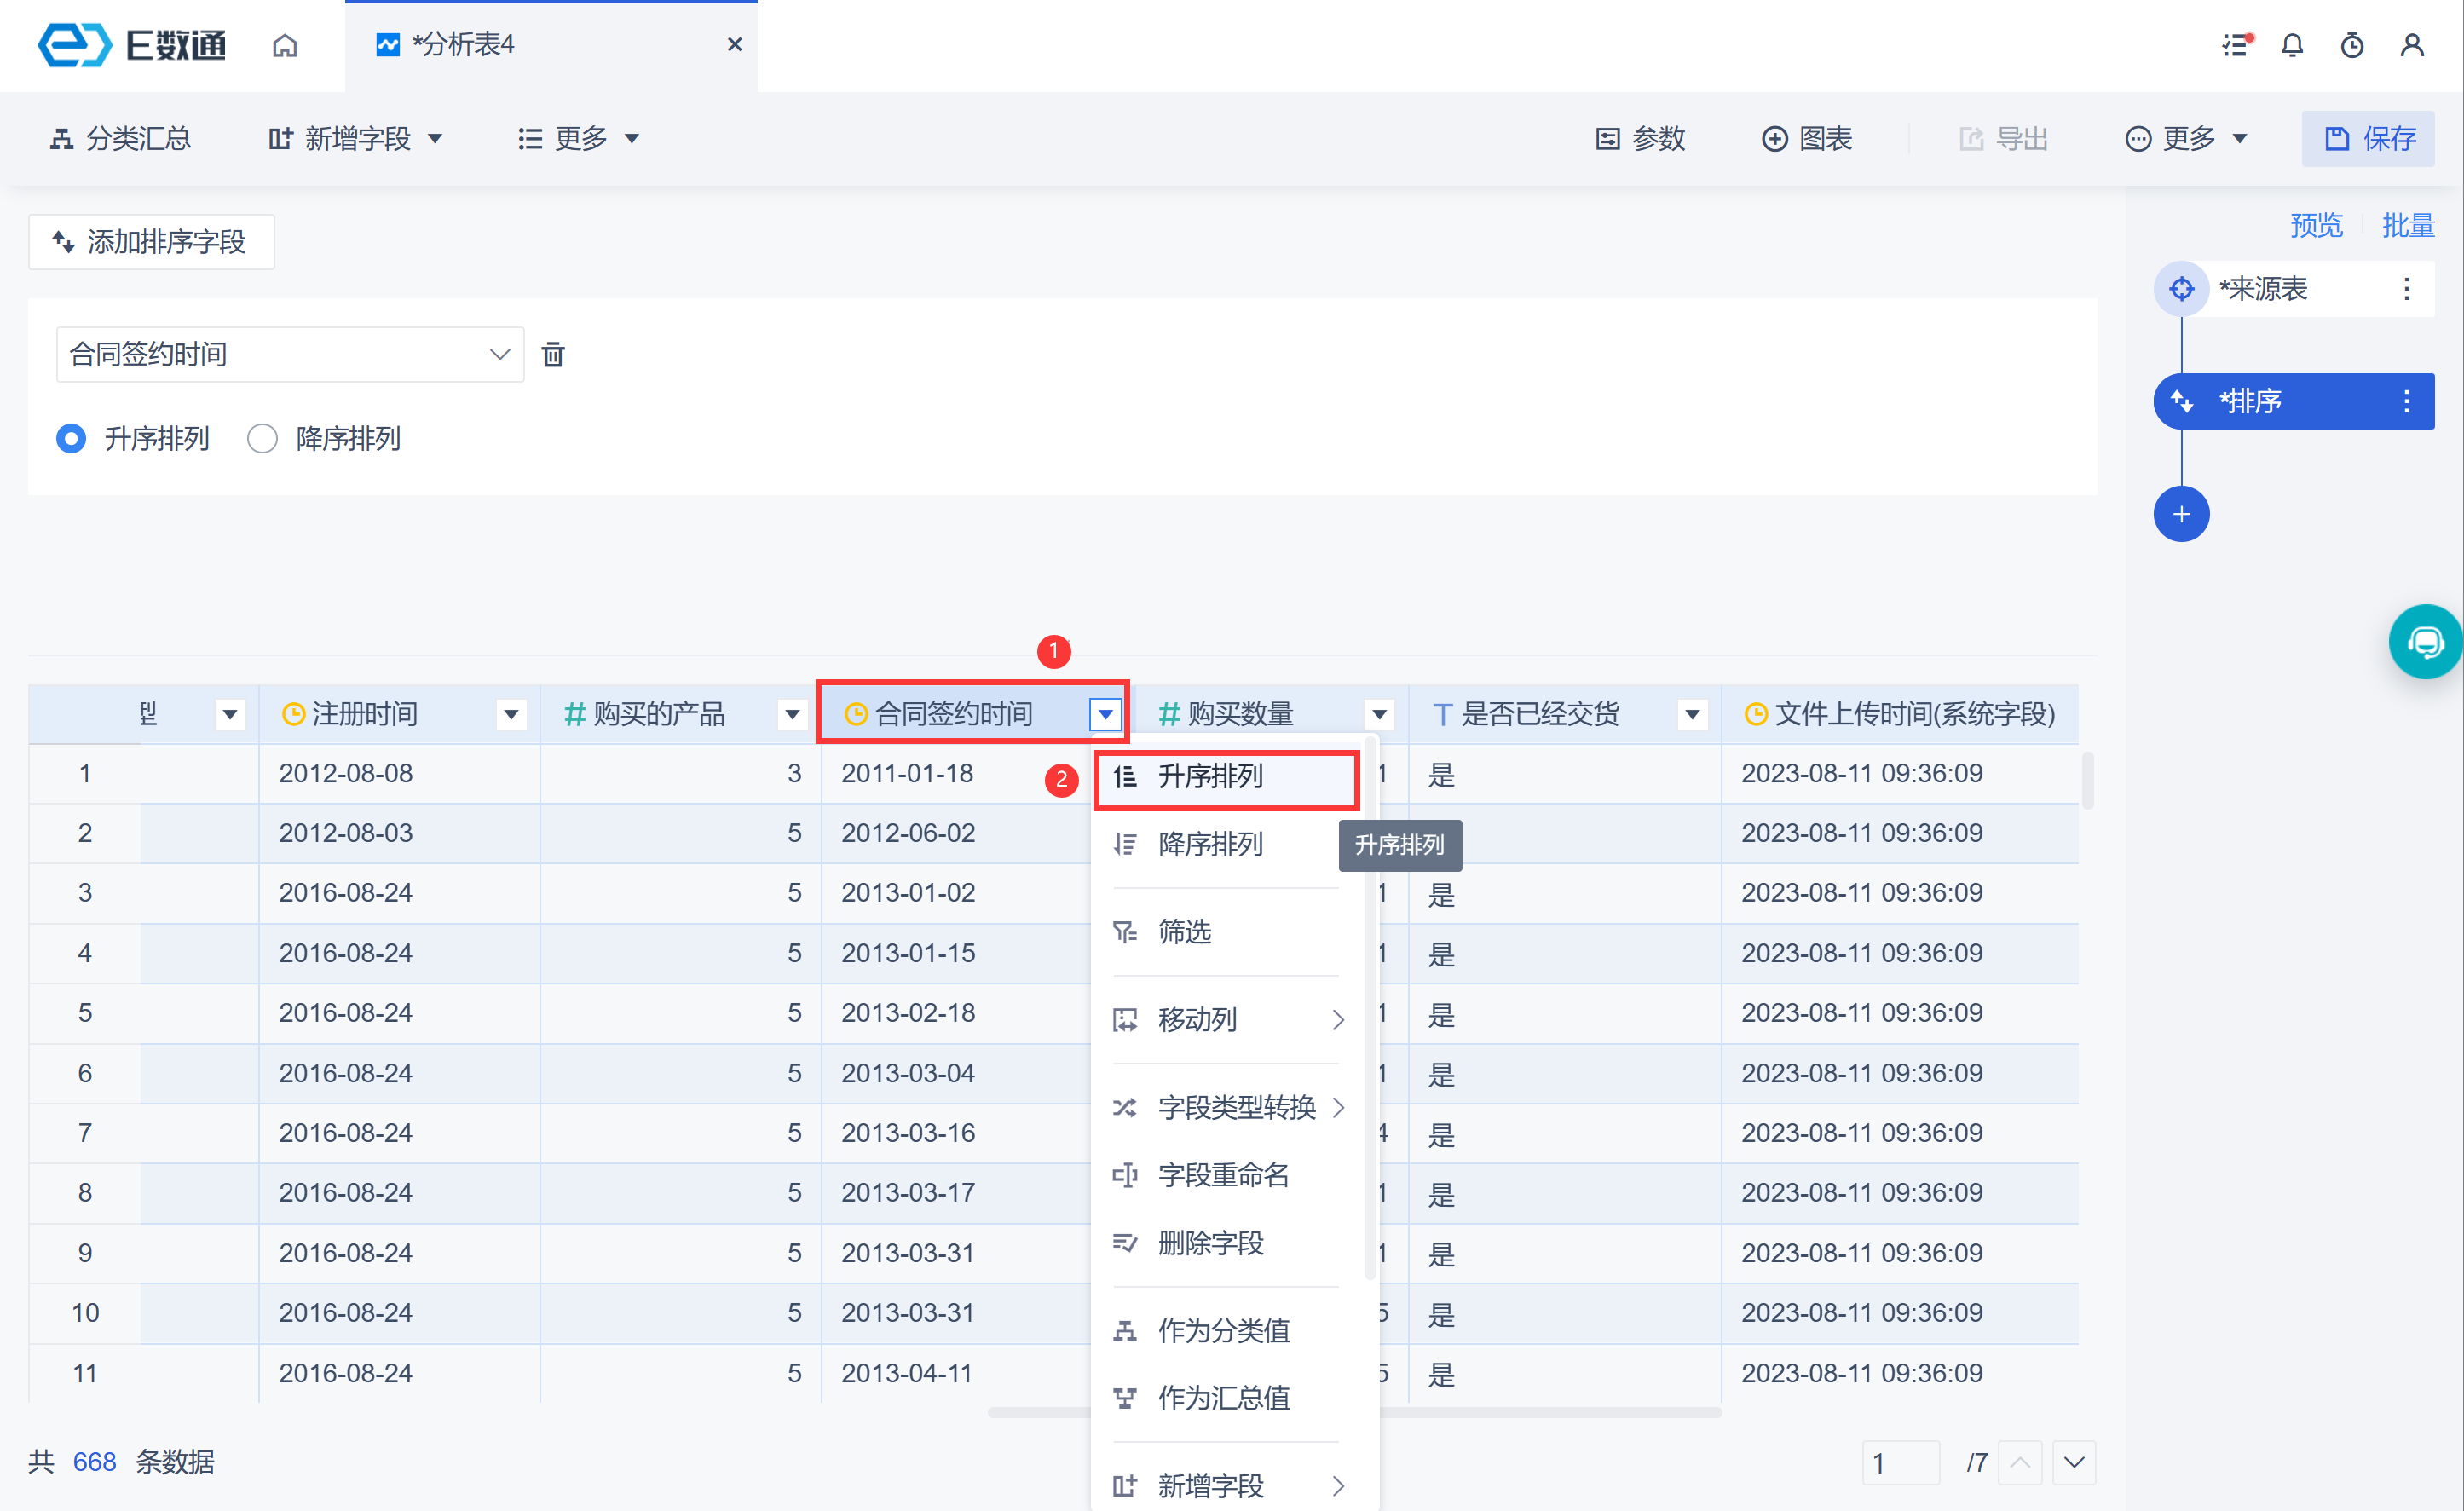
Task: Select the 降序排列 radio button
Action: [x=262, y=438]
